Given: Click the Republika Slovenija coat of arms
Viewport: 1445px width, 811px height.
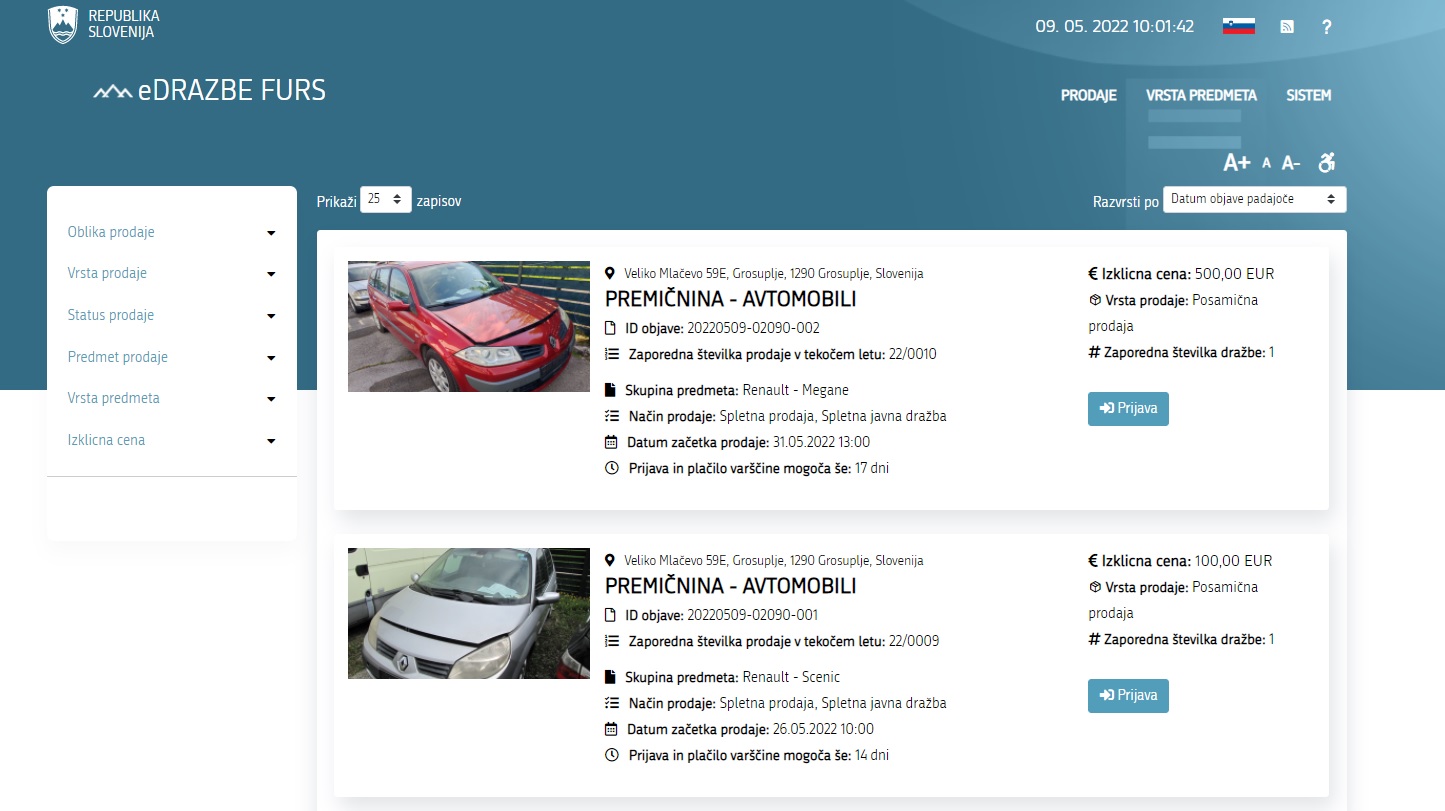Looking at the screenshot, I should tap(63, 24).
